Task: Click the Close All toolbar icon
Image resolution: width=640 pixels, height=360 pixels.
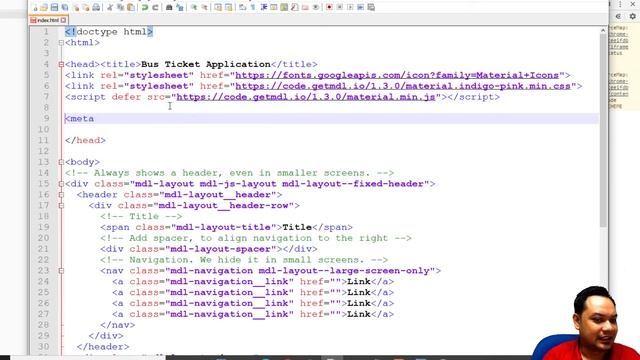Action: coord(86,7)
